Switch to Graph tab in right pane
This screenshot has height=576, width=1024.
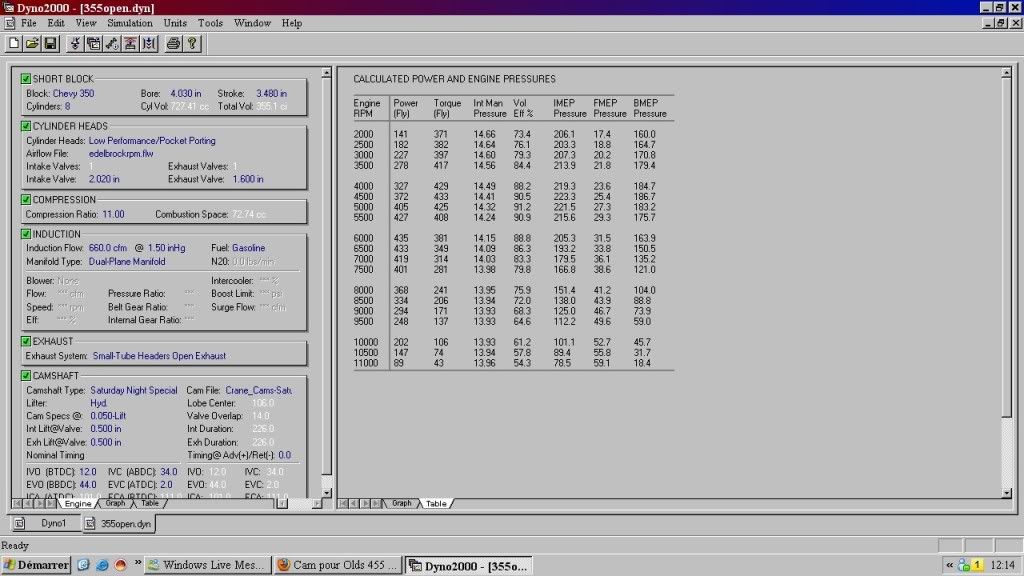click(402, 504)
